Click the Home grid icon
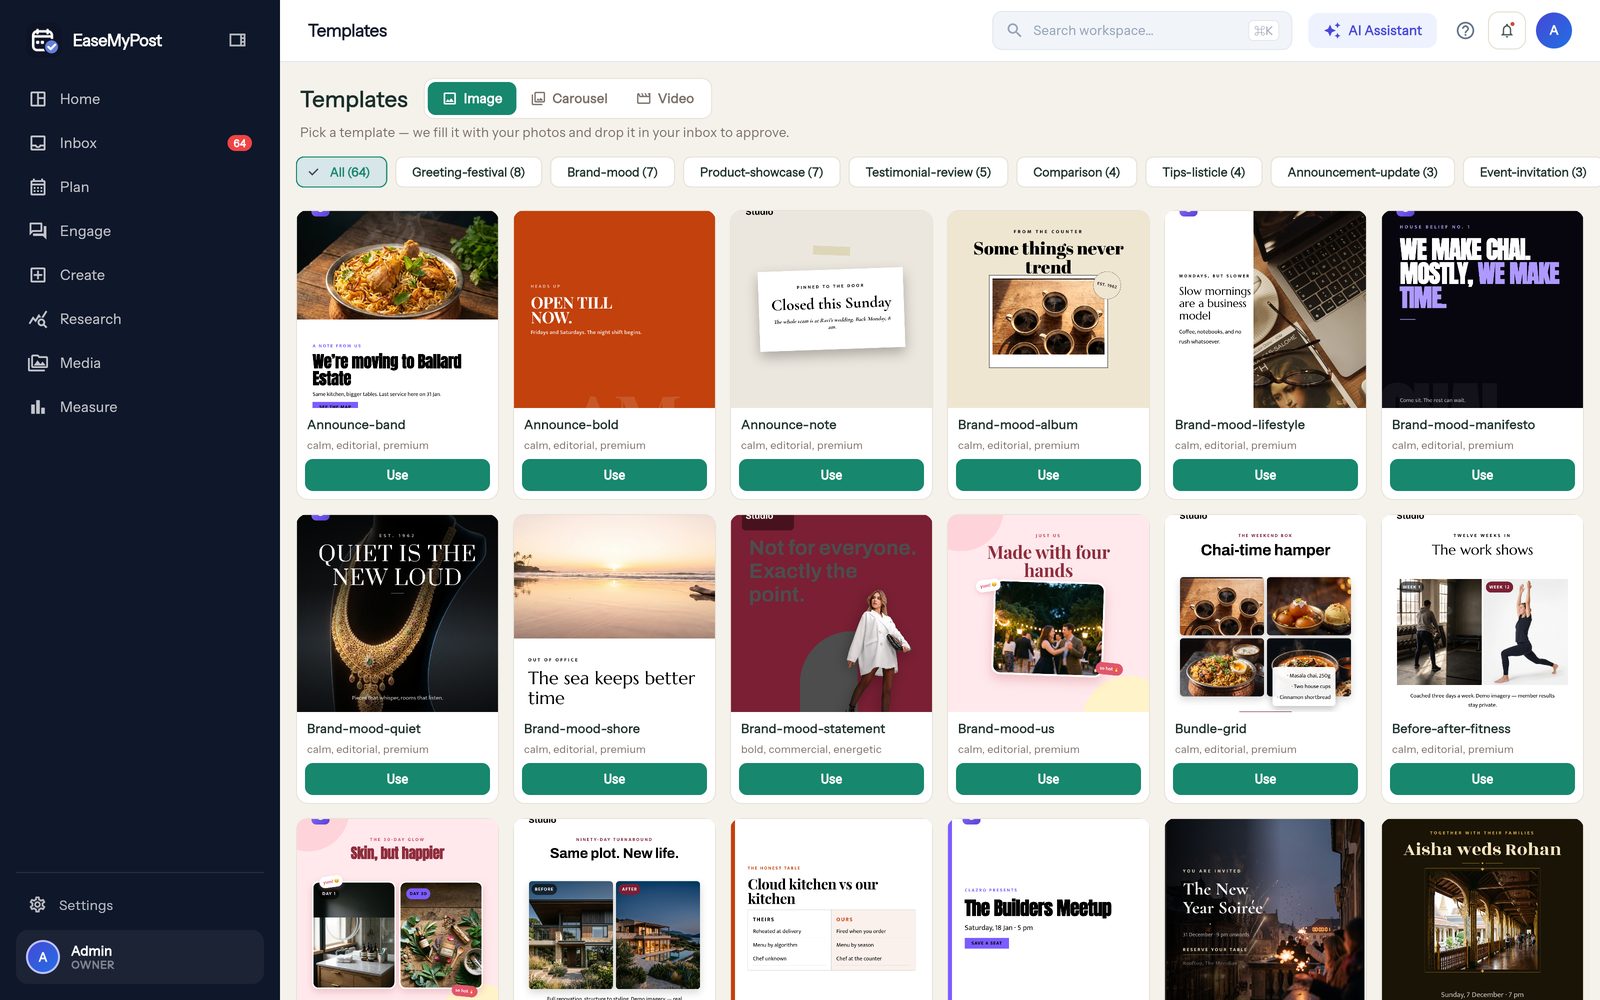Viewport: 1600px width, 1000px height. point(38,99)
